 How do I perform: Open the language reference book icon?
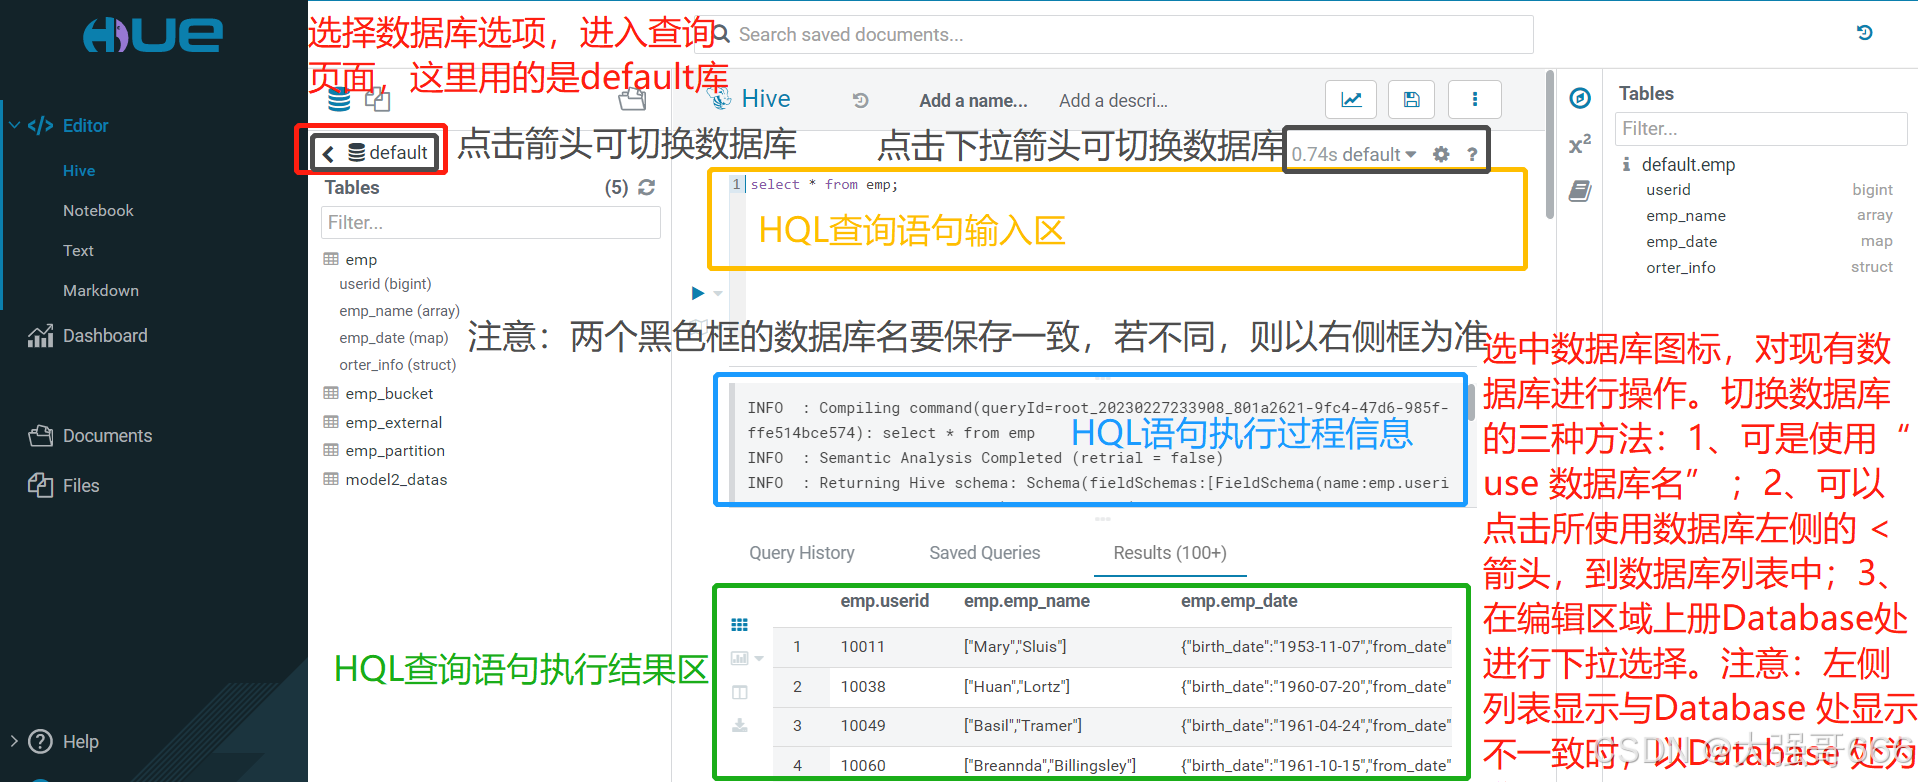[x=1580, y=191]
